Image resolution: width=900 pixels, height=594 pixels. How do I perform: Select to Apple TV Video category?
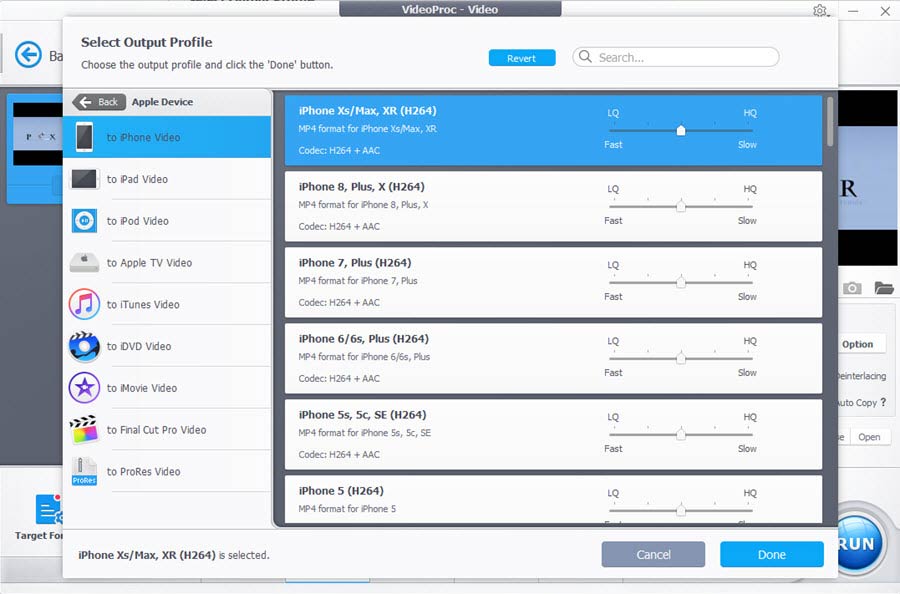point(167,263)
